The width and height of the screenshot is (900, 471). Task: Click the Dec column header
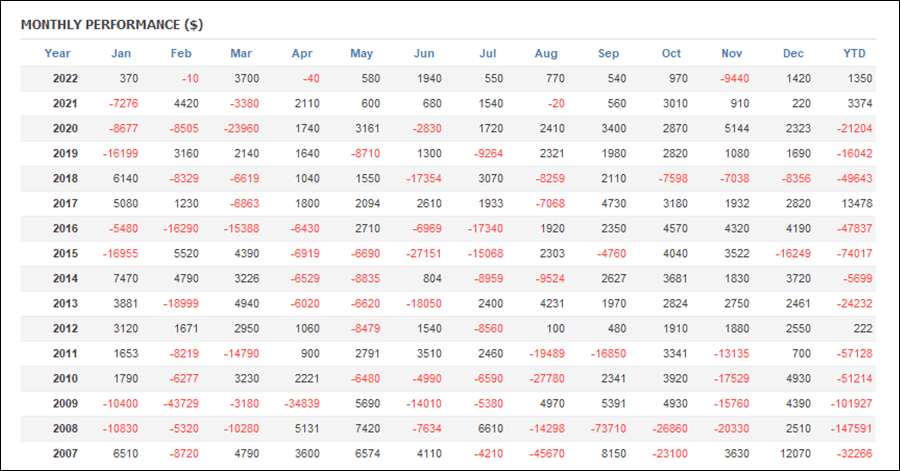793,53
